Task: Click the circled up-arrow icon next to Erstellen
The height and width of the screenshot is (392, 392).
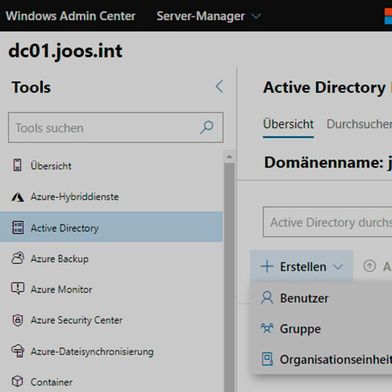Action: pos(369,266)
